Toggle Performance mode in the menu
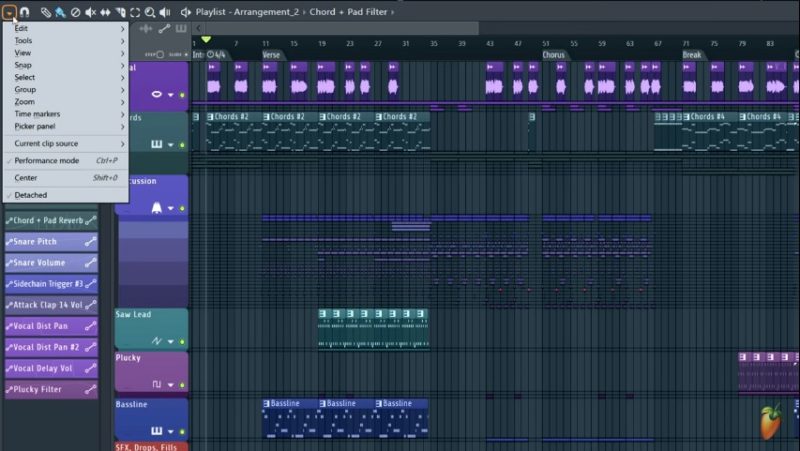The height and width of the screenshot is (451, 800). (66, 160)
